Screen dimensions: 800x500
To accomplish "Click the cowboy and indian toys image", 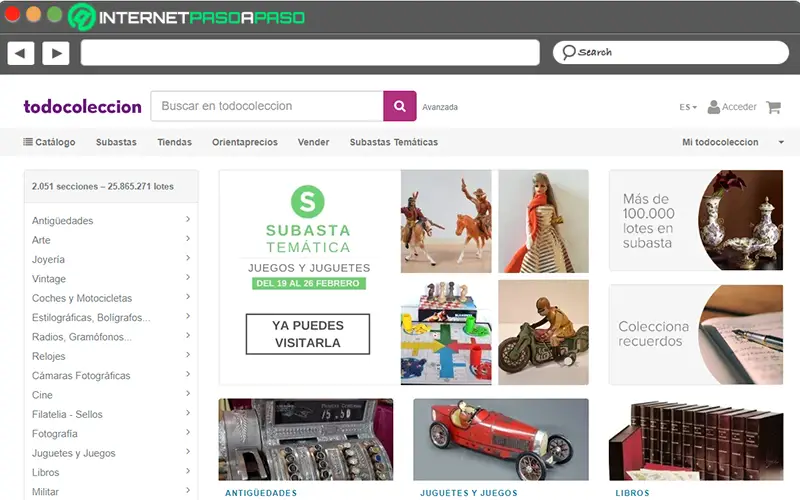I will point(446,221).
